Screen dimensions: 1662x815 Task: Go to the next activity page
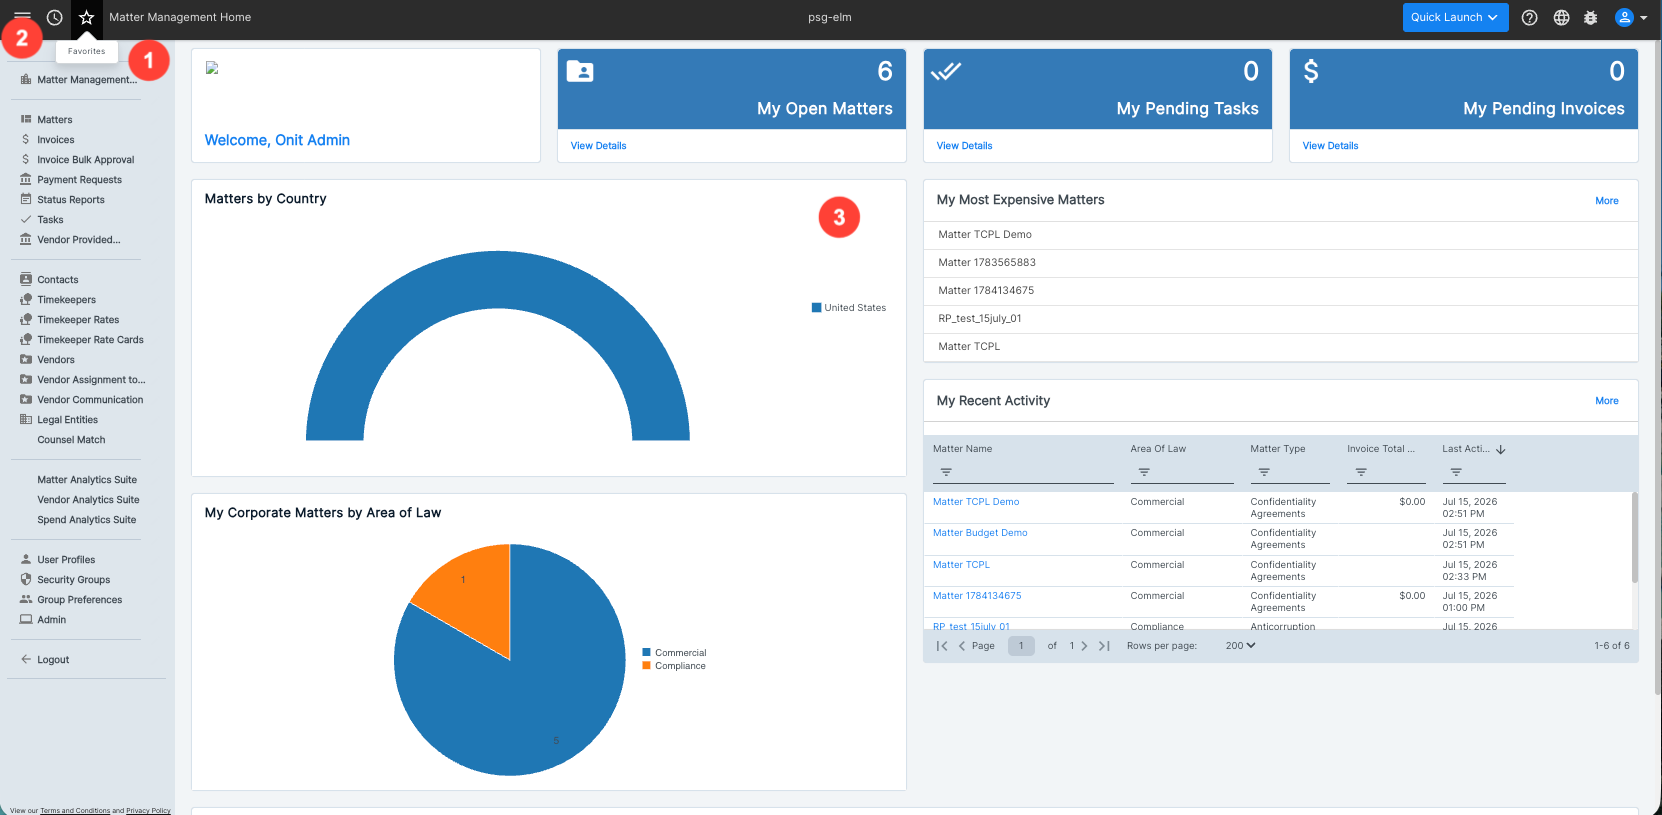pos(1085,646)
